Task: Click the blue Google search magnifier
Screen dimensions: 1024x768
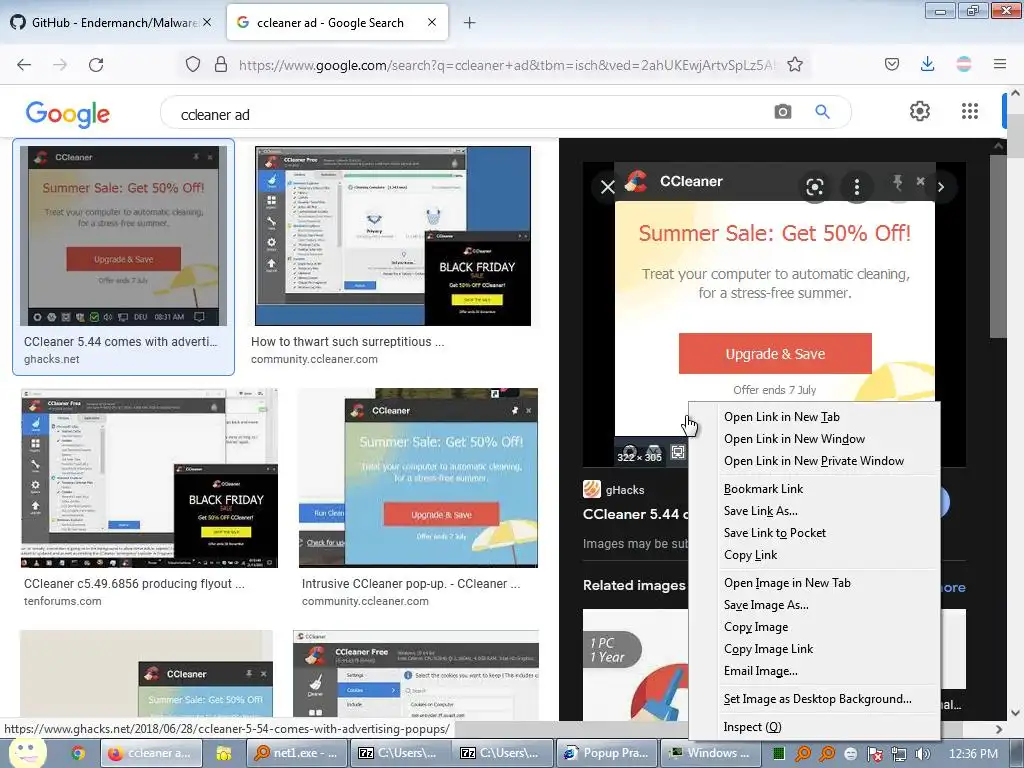Action: (823, 112)
